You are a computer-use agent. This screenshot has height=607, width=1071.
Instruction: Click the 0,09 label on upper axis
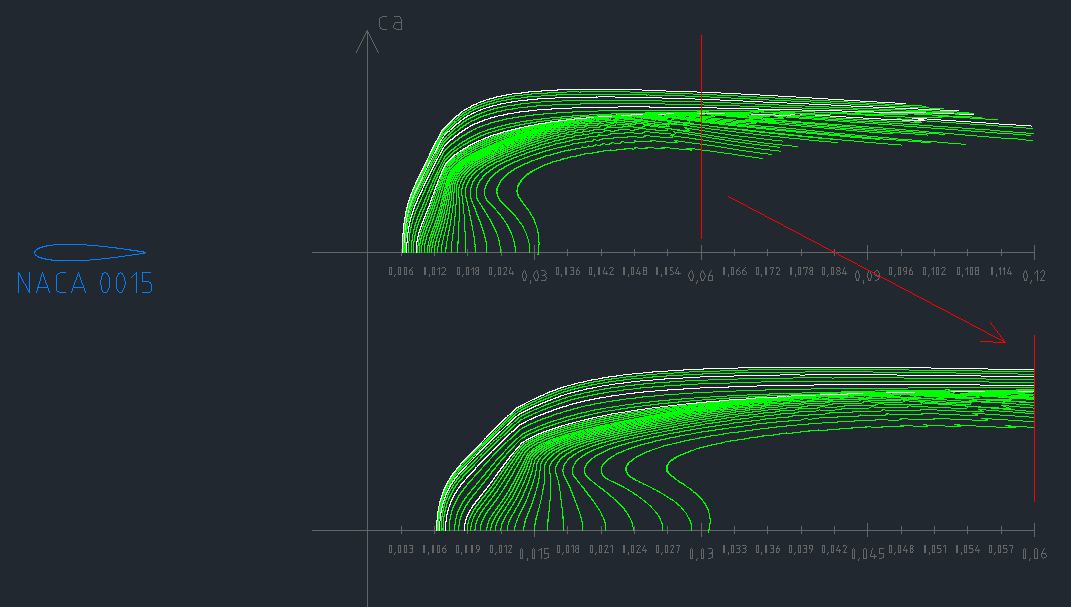click(867, 276)
